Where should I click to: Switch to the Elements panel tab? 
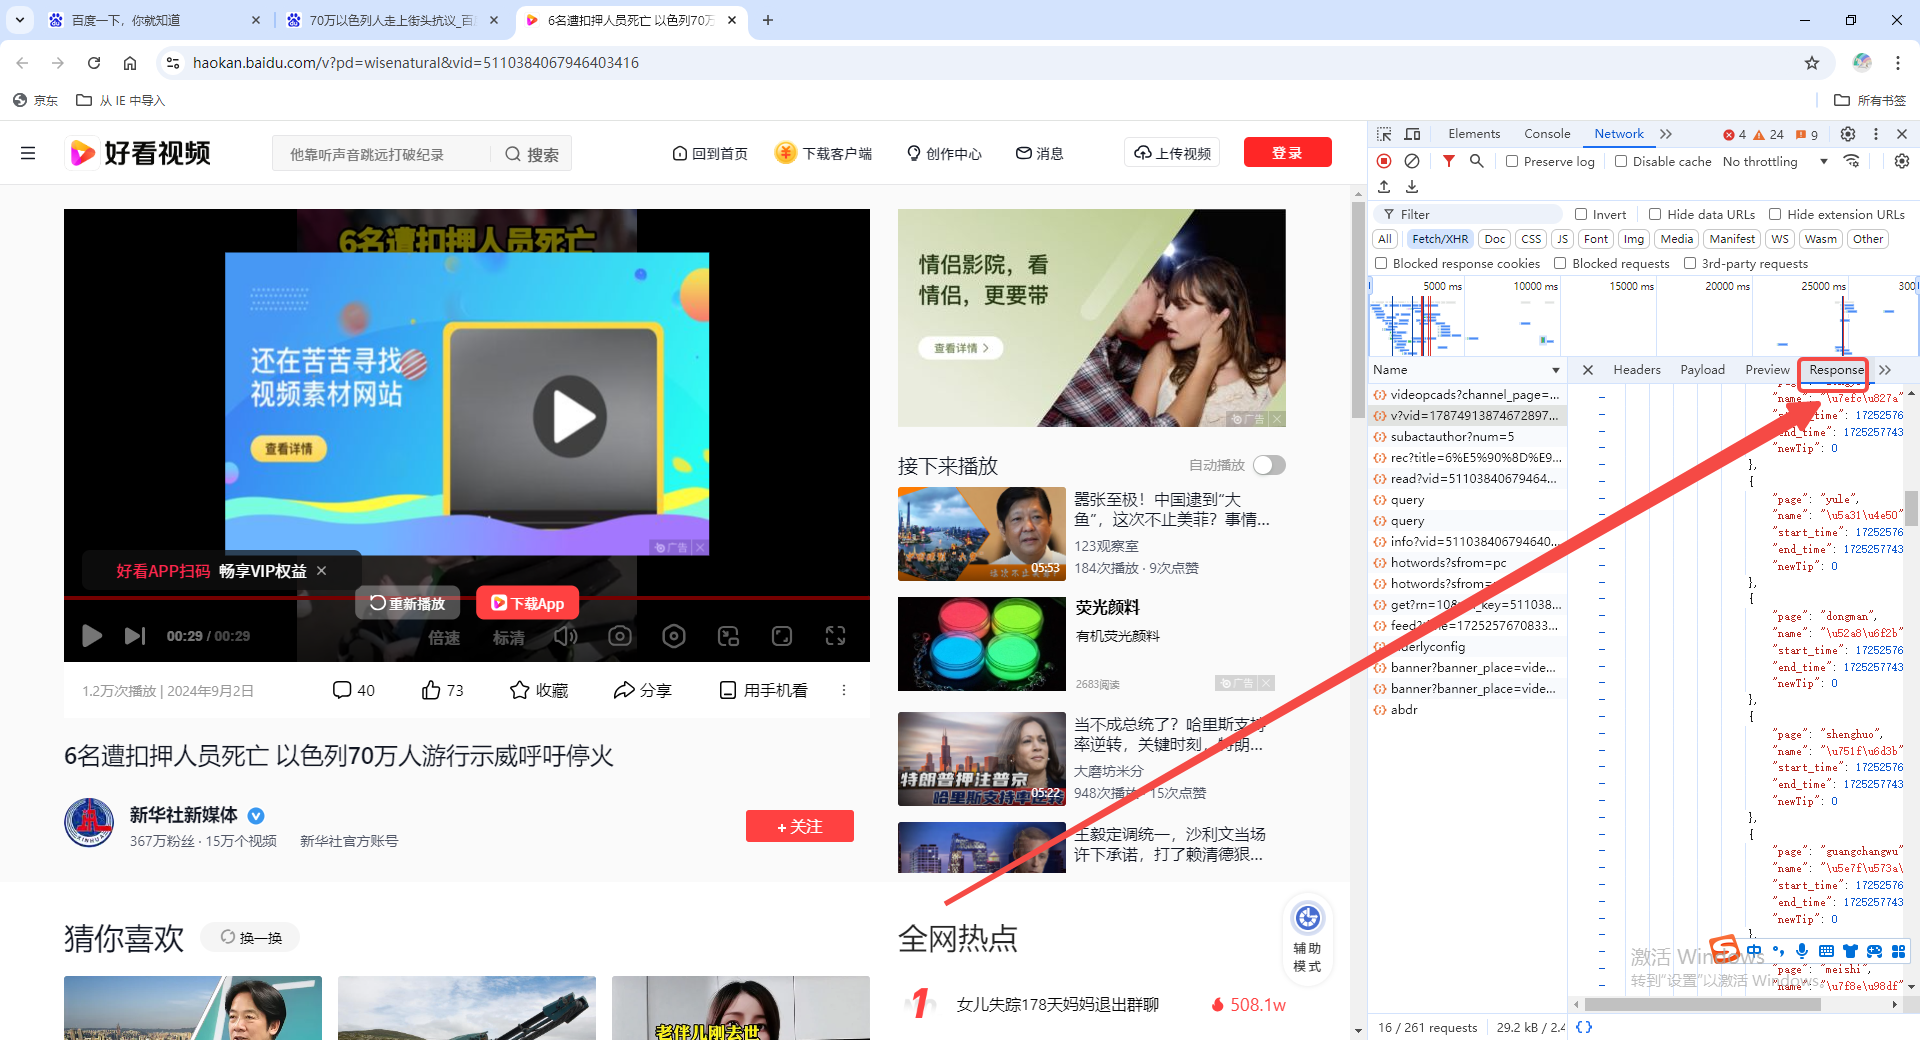[x=1474, y=134]
